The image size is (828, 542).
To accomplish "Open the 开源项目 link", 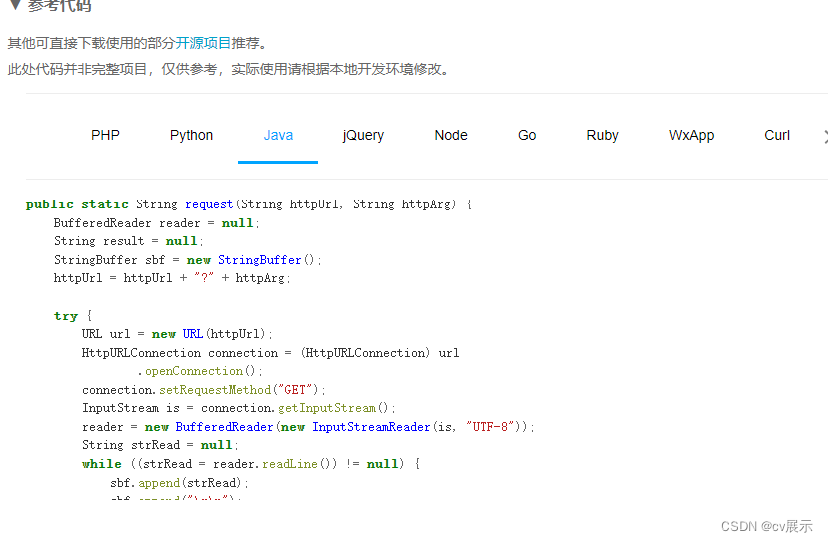I will [x=203, y=43].
